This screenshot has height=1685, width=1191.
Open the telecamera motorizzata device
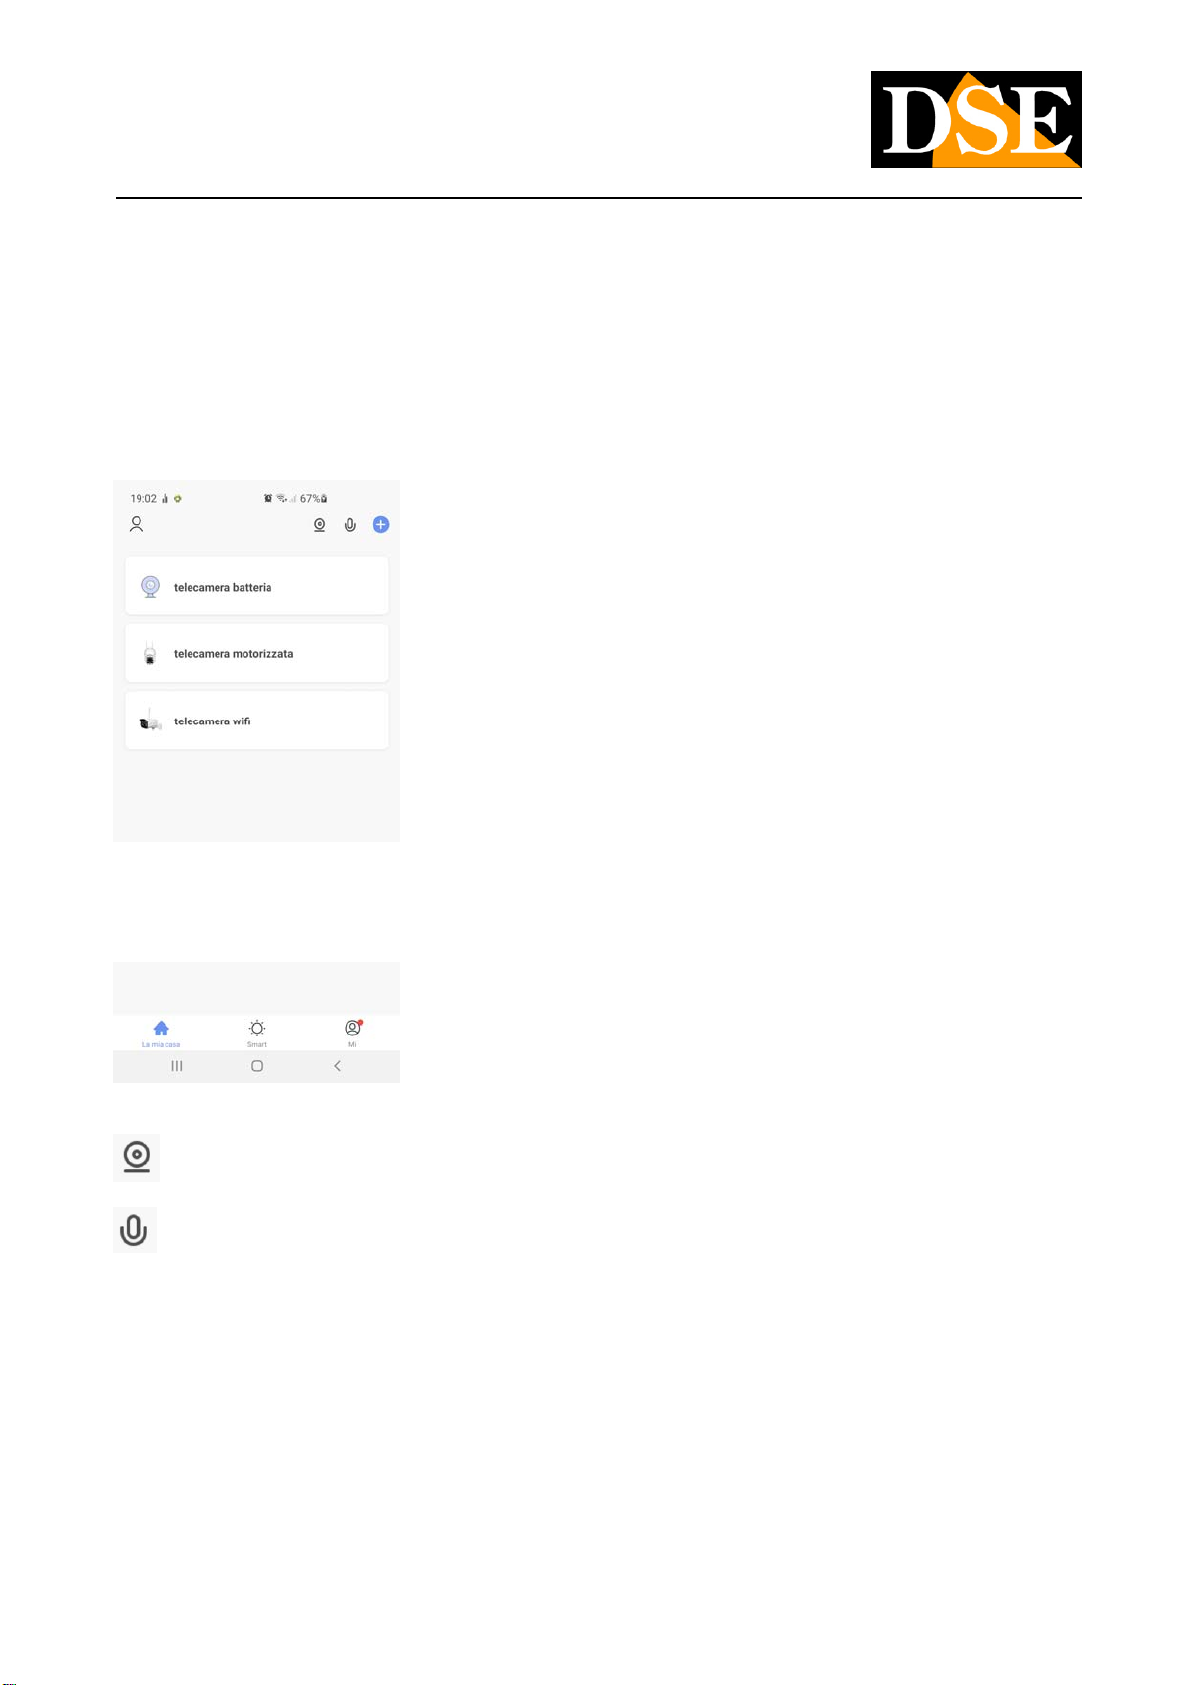pyautogui.click(x=257, y=654)
